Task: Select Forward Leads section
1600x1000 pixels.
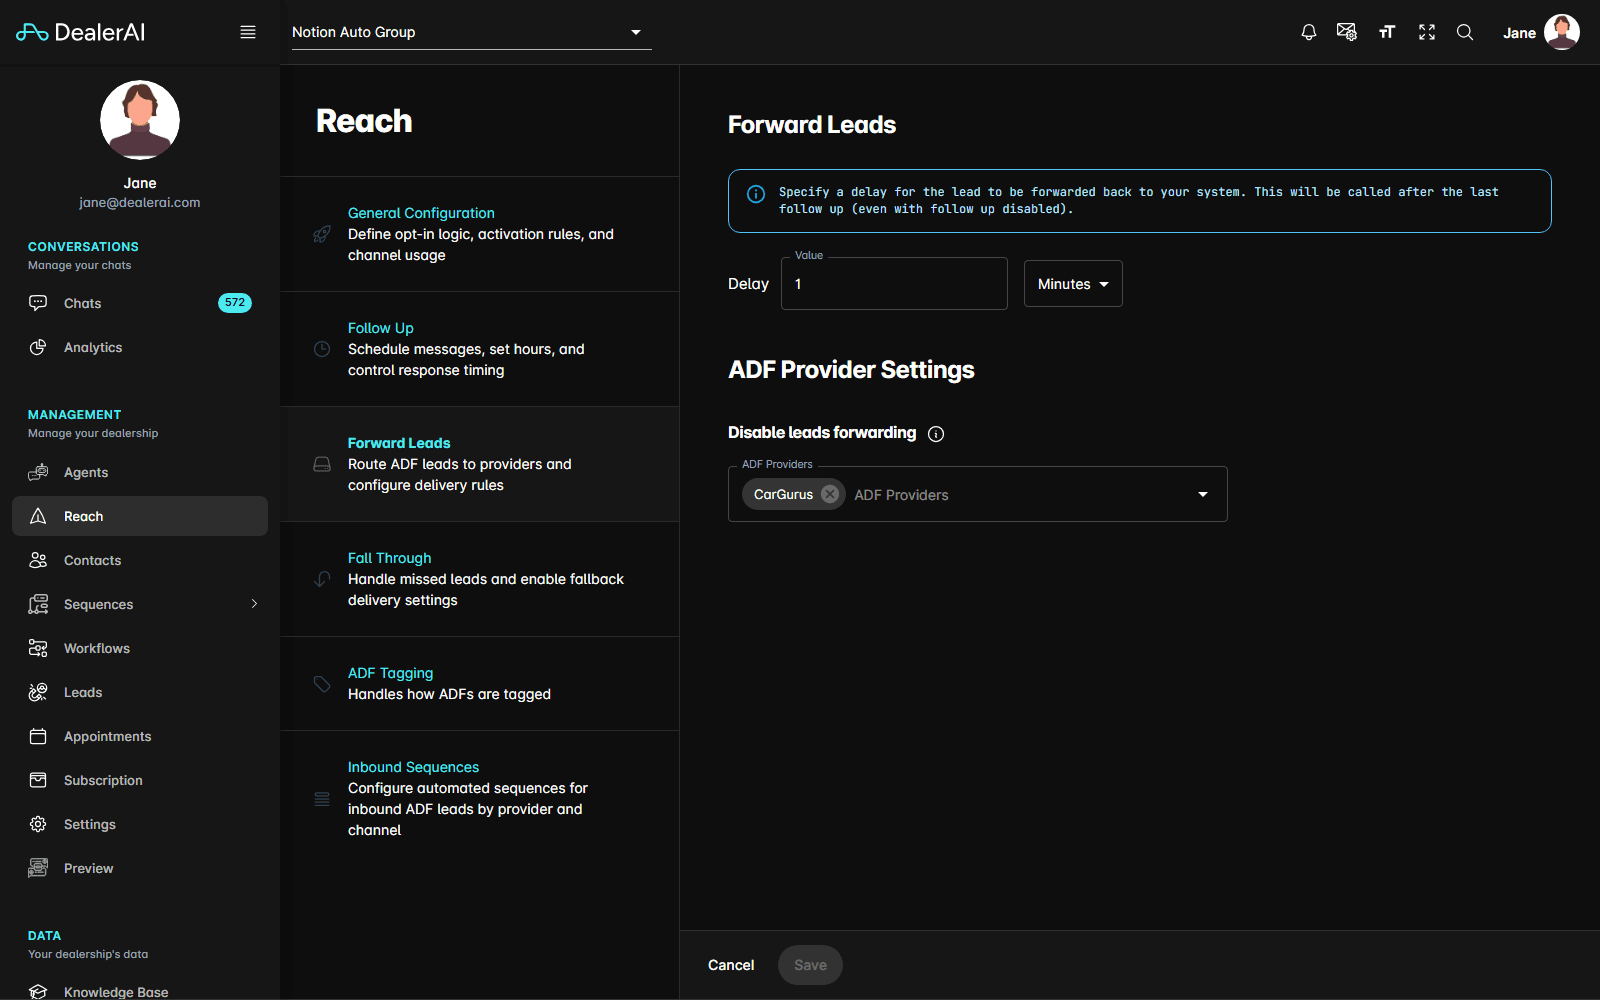Action: click(480, 464)
